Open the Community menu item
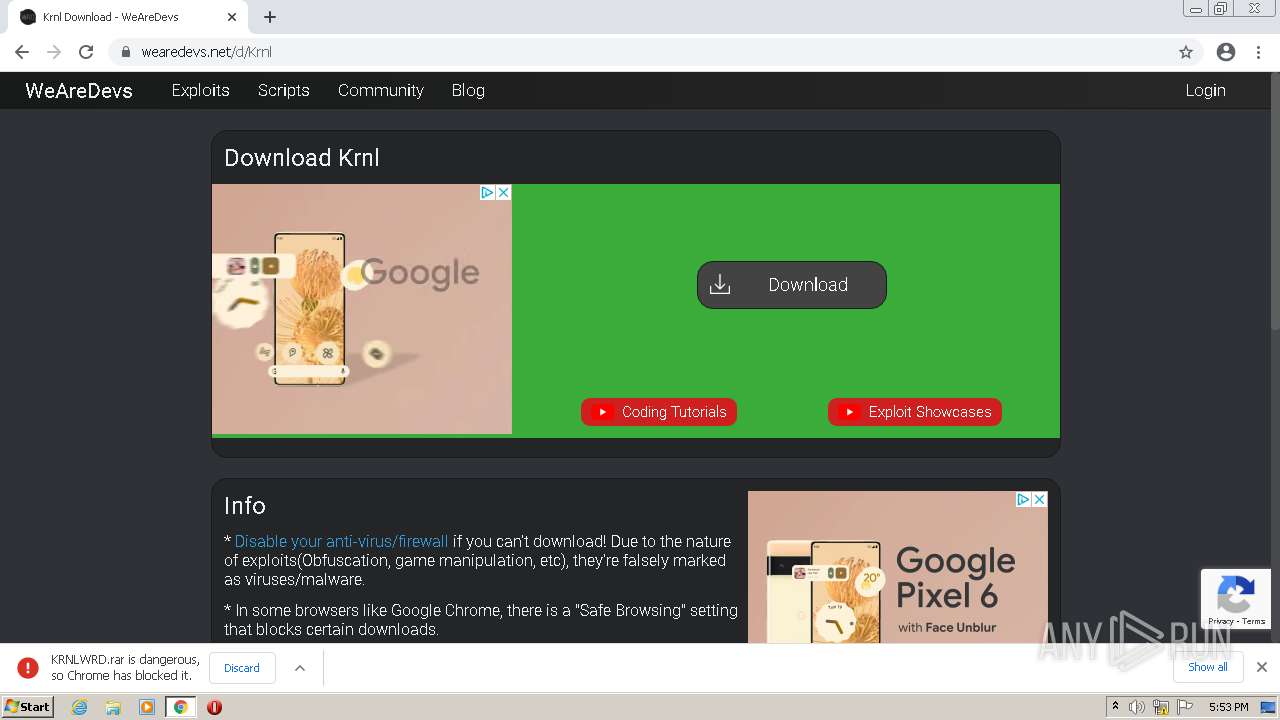The width and height of the screenshot is (1280, 720). click(x=381, y=90)
